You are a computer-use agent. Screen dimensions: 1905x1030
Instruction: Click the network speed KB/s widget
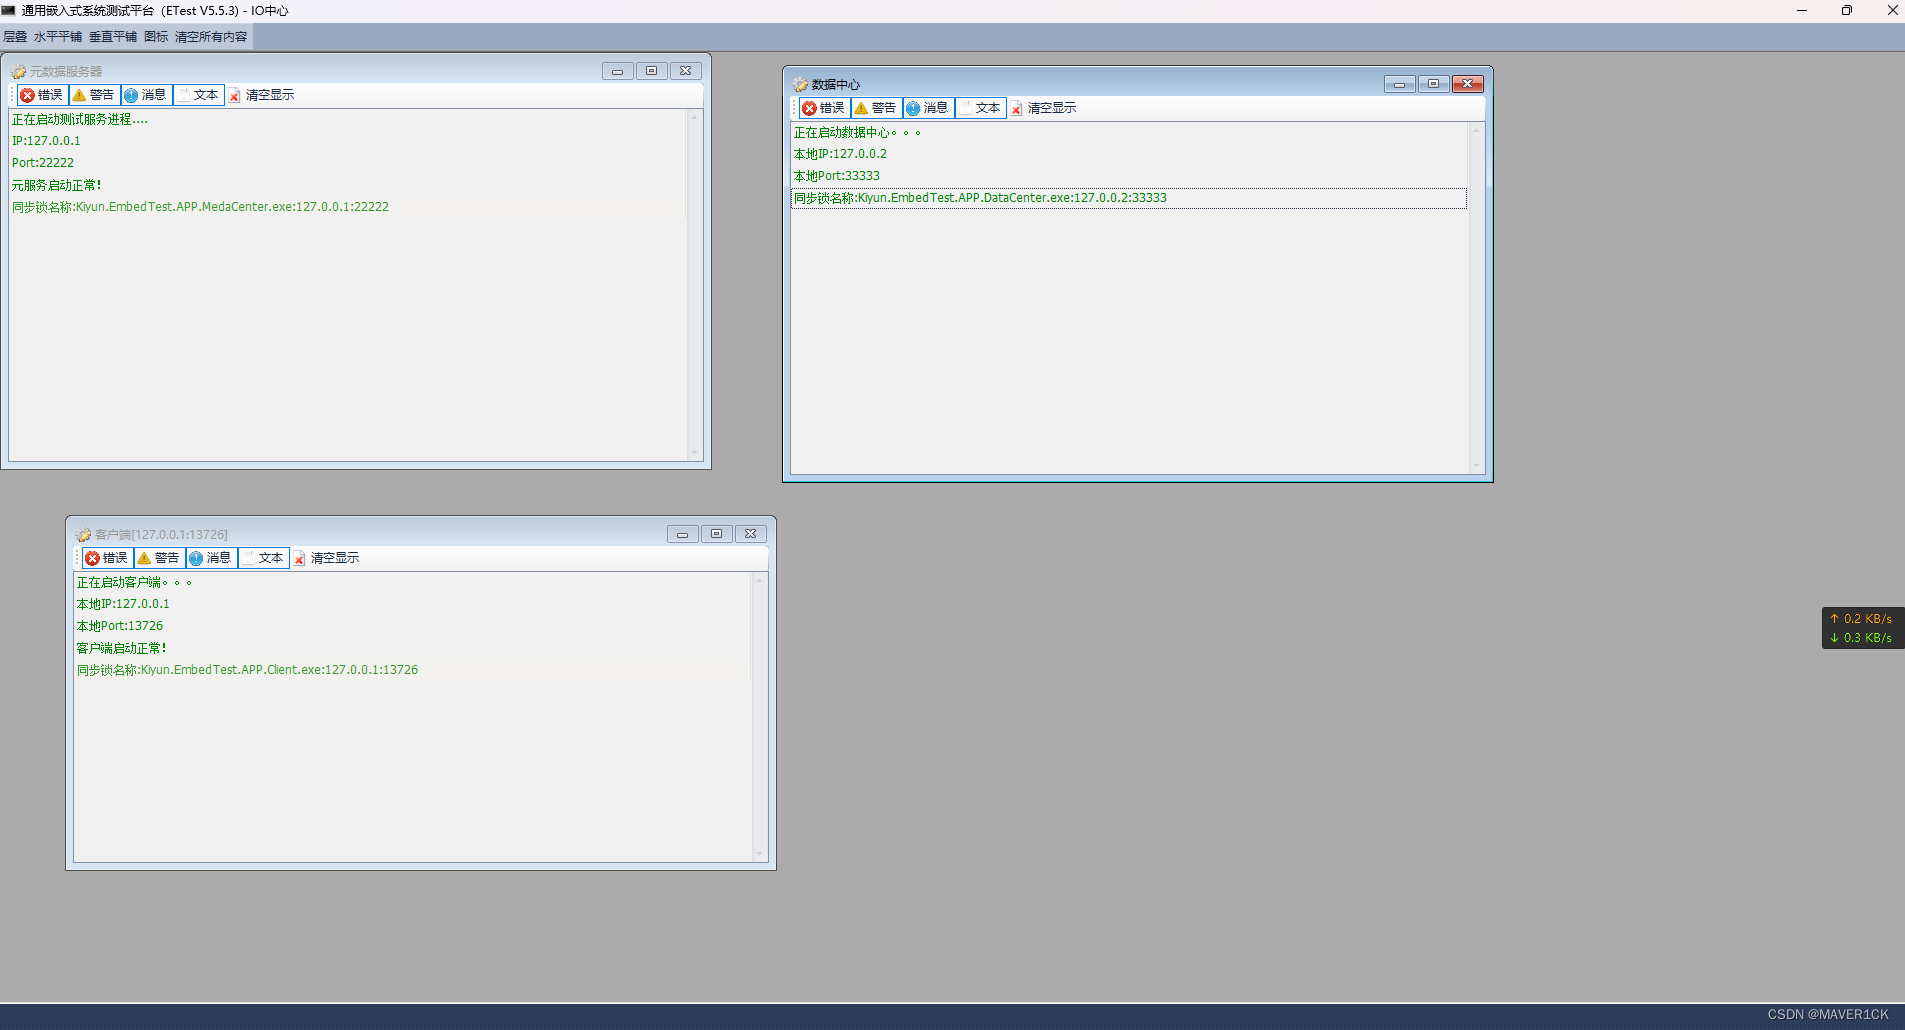[x=1863, y=628]
